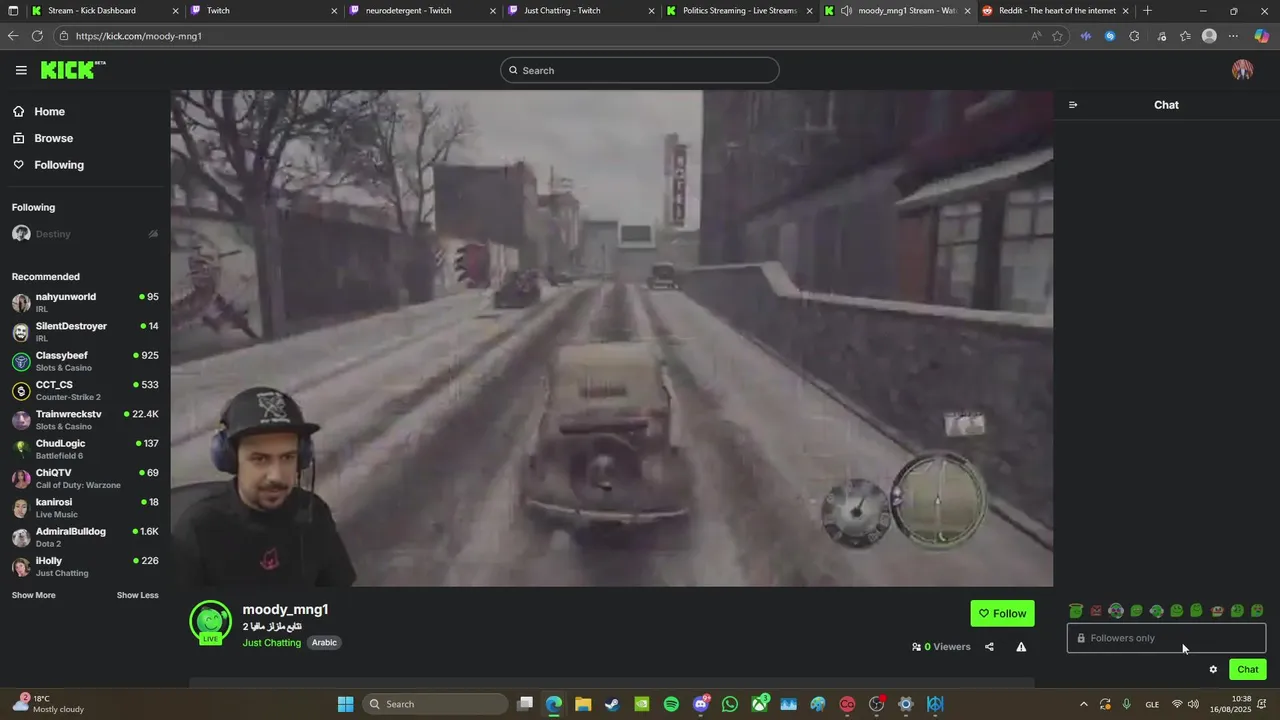1280x720 pixels.
Task: Open nahyunworld recommended channel
Action: [x=85, y=303]
